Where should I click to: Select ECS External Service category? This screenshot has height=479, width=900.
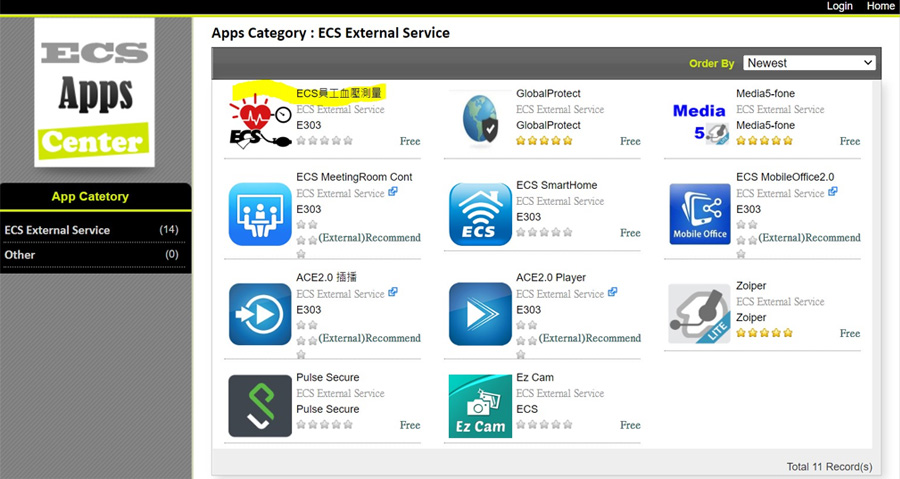(x=57, y=230)
